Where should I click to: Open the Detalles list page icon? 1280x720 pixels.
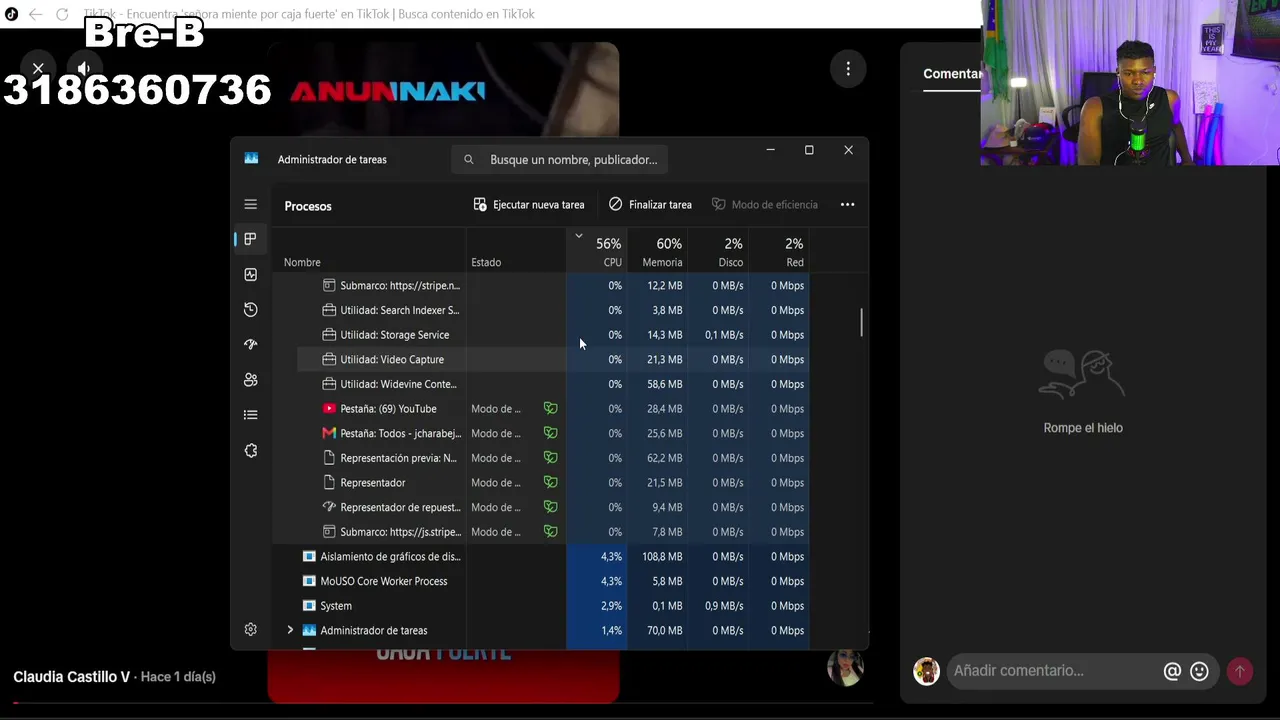pyautogui.click(x=250, y=415)
